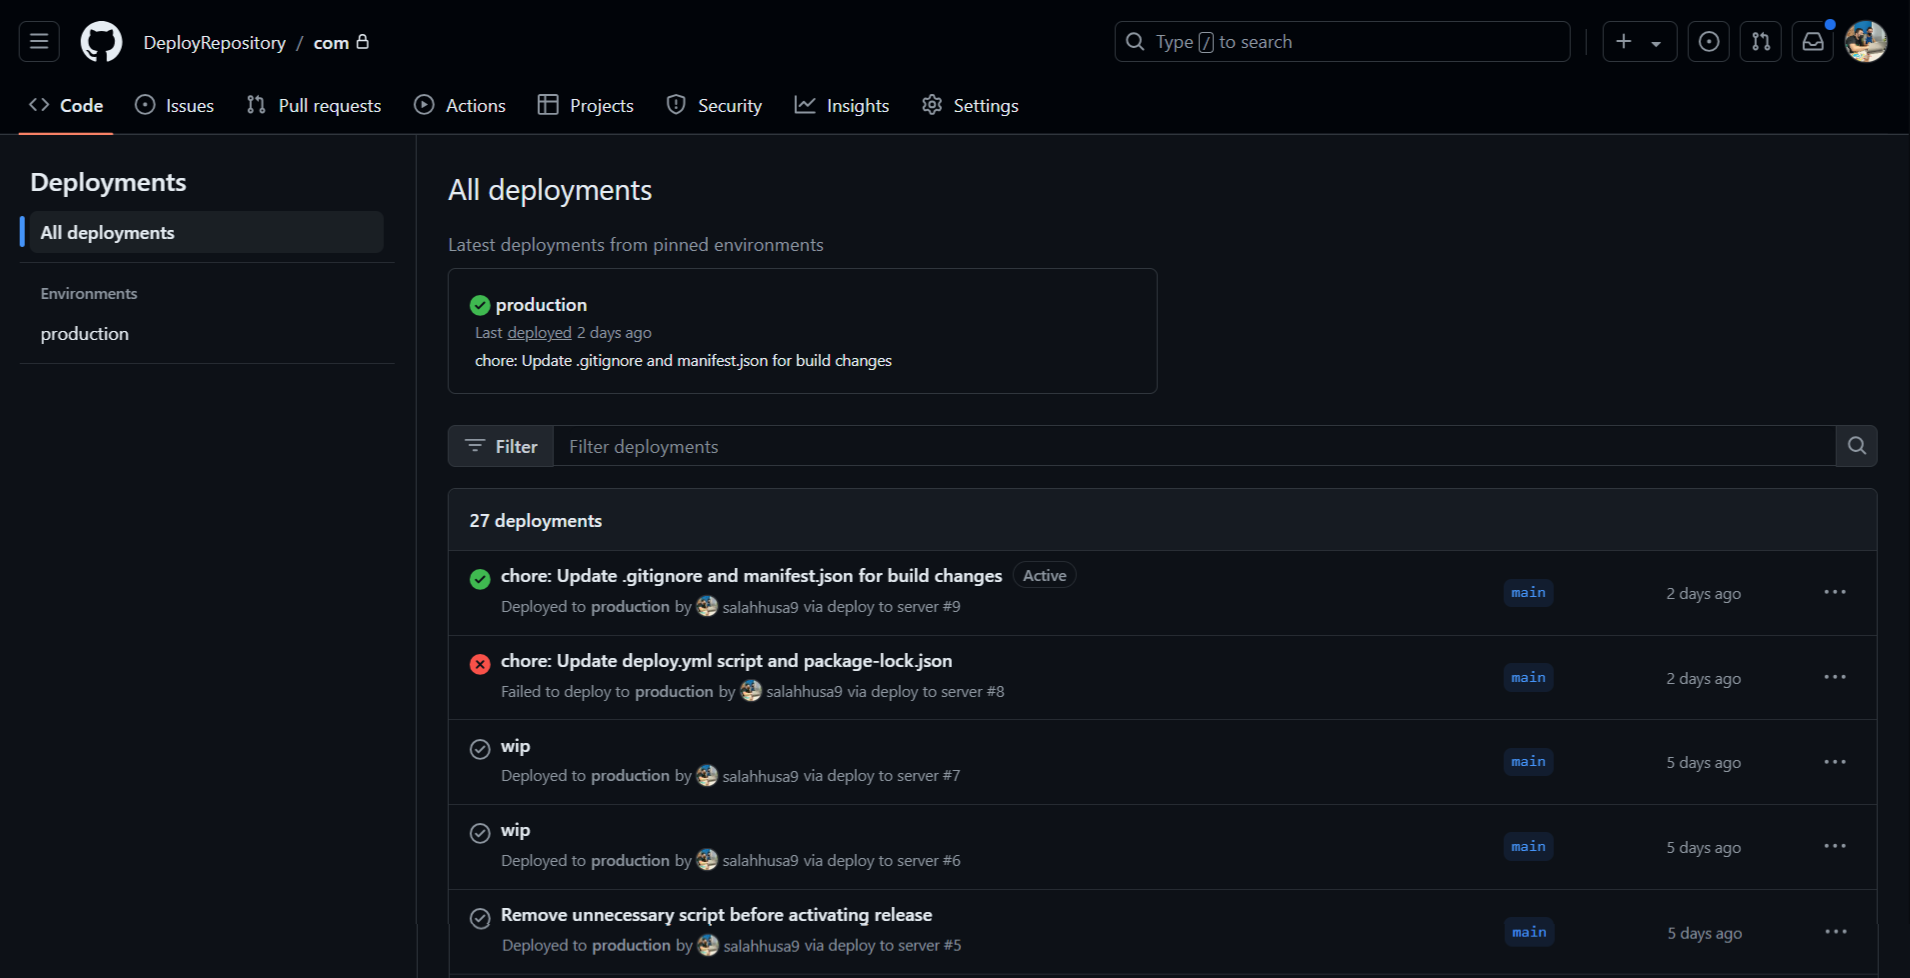Click the plus create-new icon

(1624, 42)
